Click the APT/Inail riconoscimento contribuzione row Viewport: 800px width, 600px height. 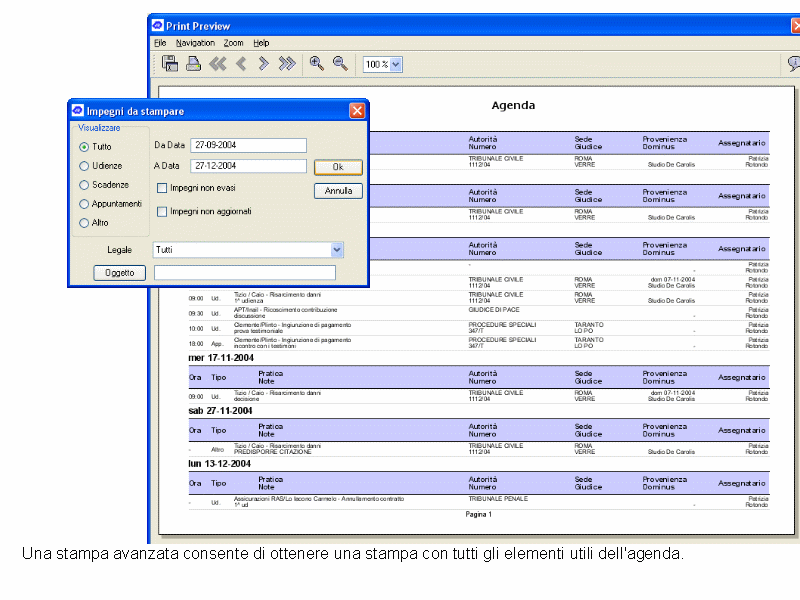click(479, 313)
